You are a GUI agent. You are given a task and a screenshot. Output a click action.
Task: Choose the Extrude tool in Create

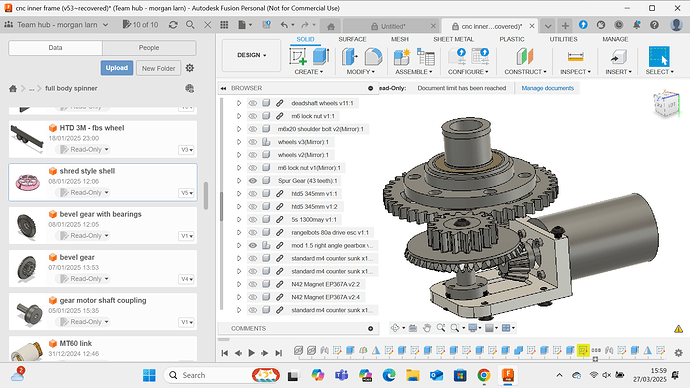(x=321, y=57)
